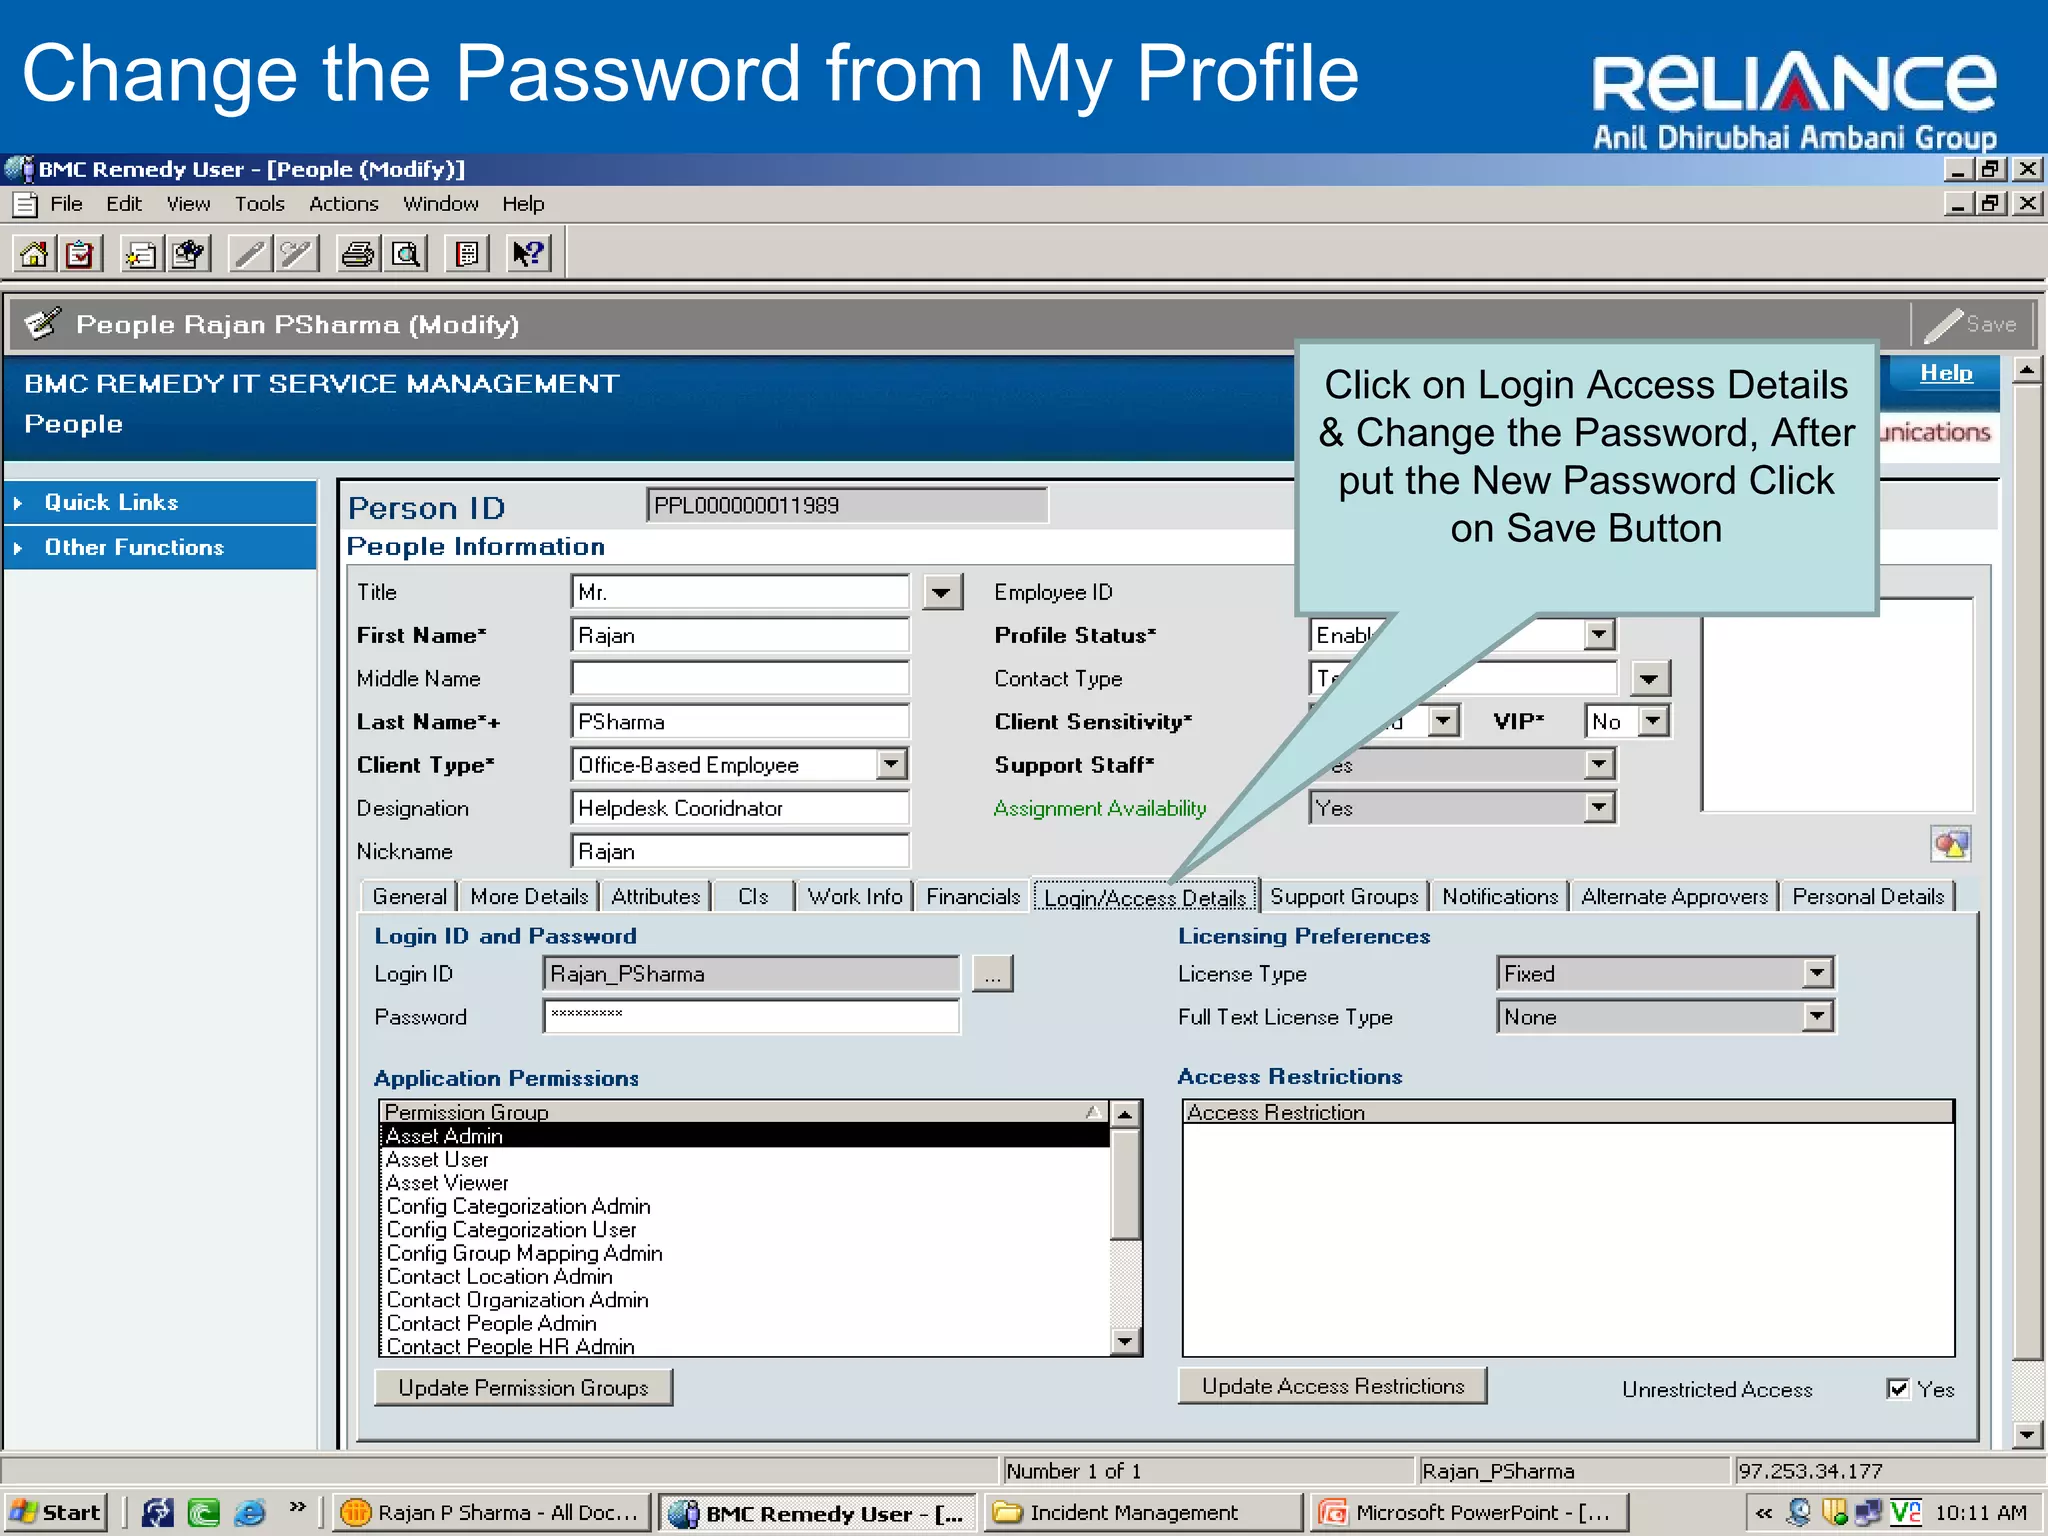Click the form vertical scrollbar down arrow

2027,1435
